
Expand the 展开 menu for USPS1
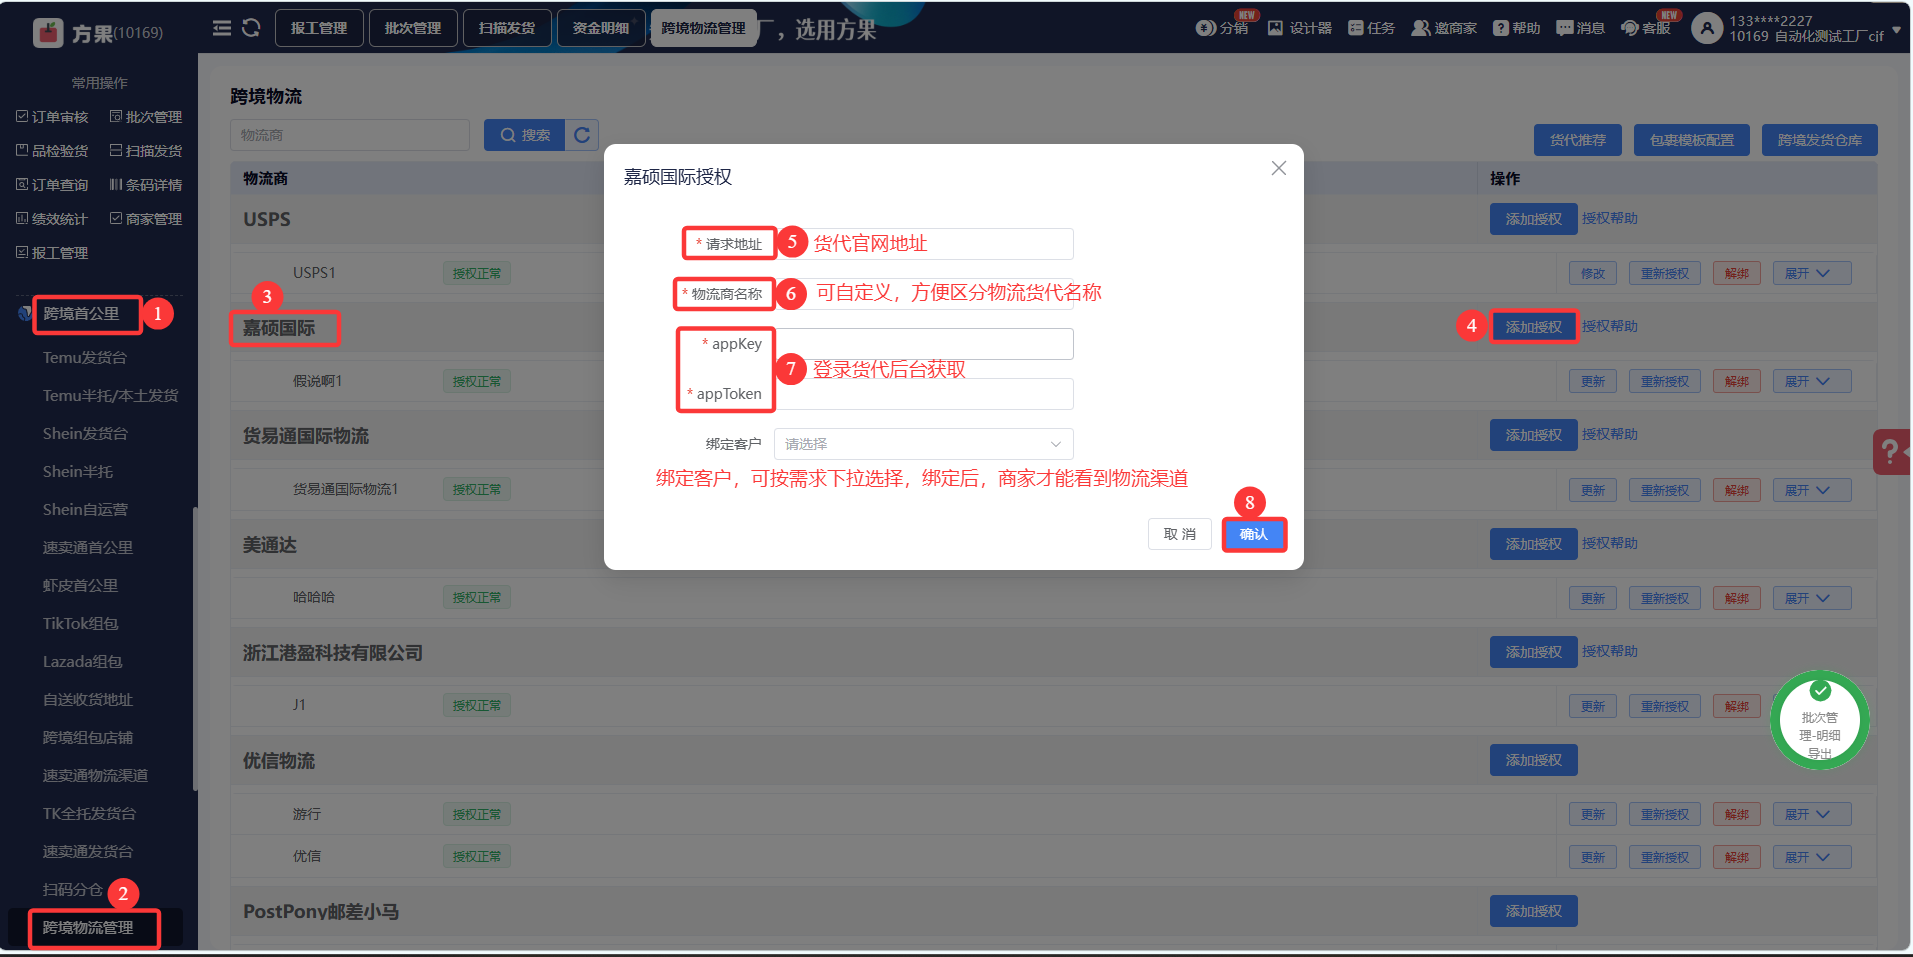click(1811, 273)
